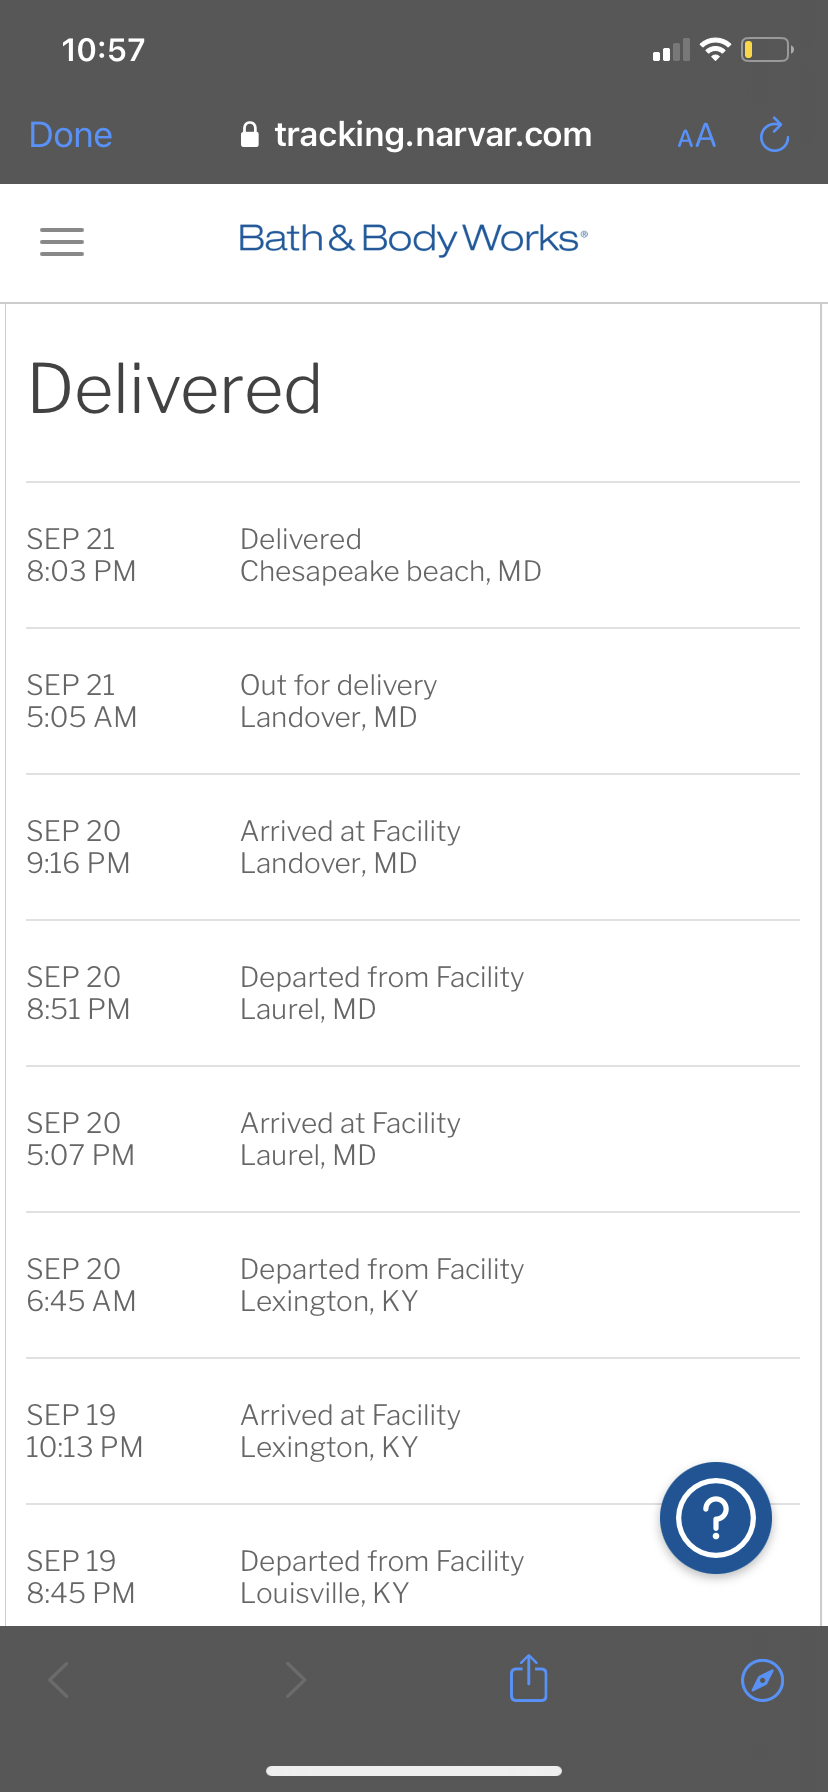Tap the Done button
The width and height of the screenshot is (828, 1792).
(70, 135)
